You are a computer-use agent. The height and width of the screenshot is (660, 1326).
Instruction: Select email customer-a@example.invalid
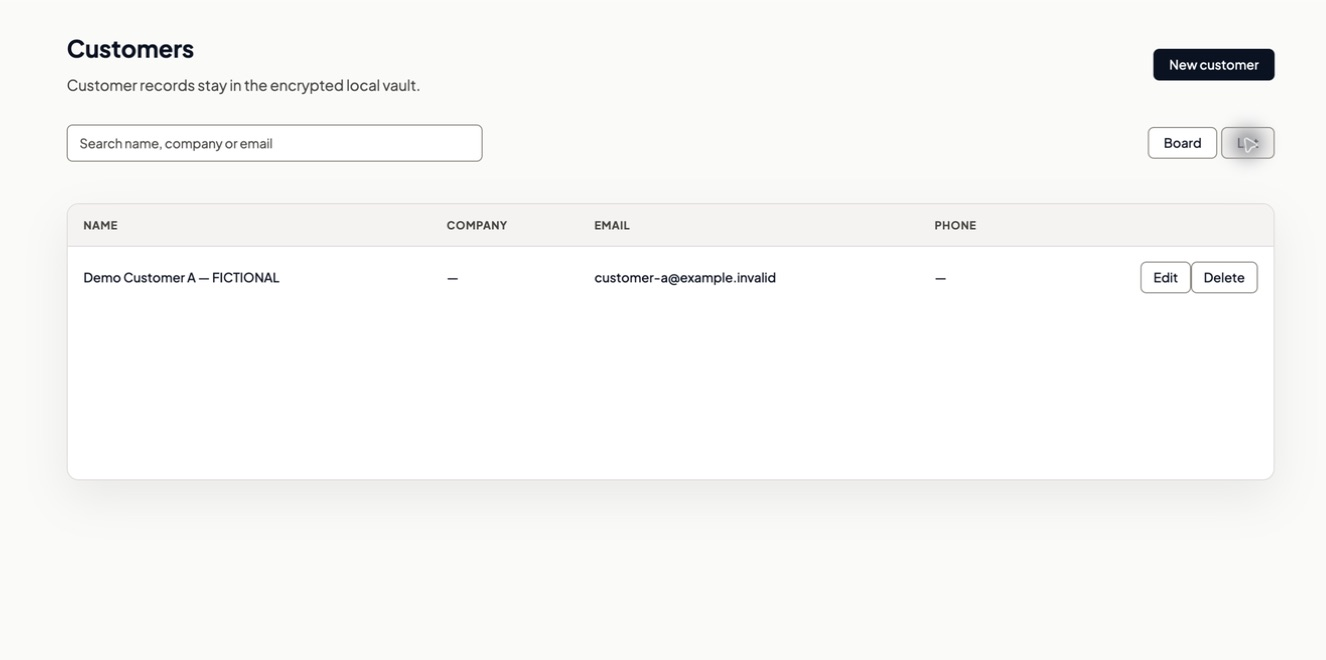coord(685,277)
